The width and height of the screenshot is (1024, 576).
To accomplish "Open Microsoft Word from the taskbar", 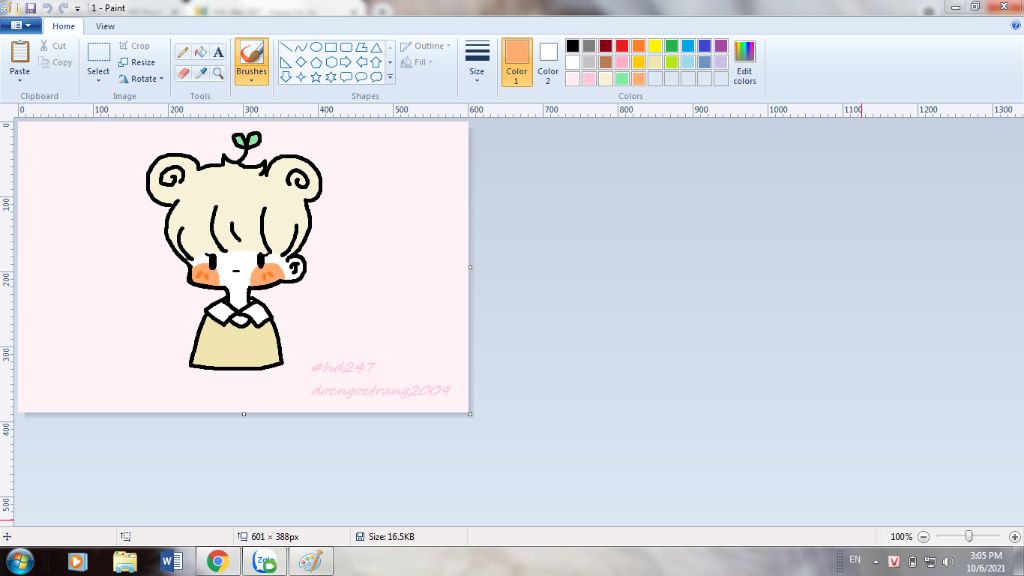I will pyautogui.click(x=172, y=561).
